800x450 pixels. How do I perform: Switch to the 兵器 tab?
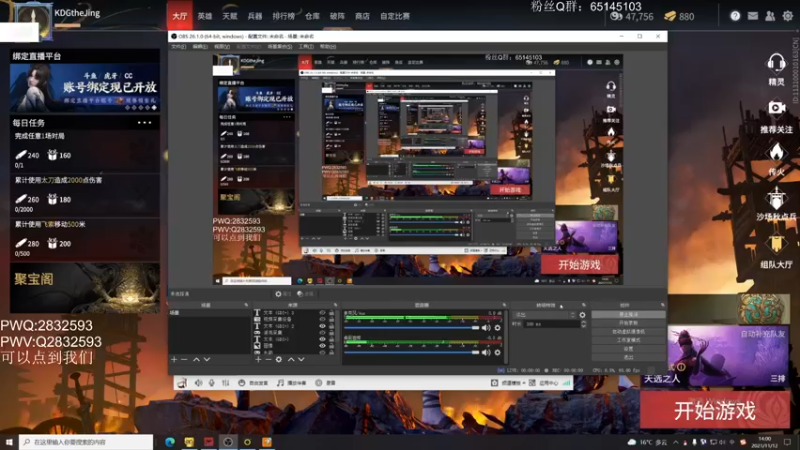(255, 16)
